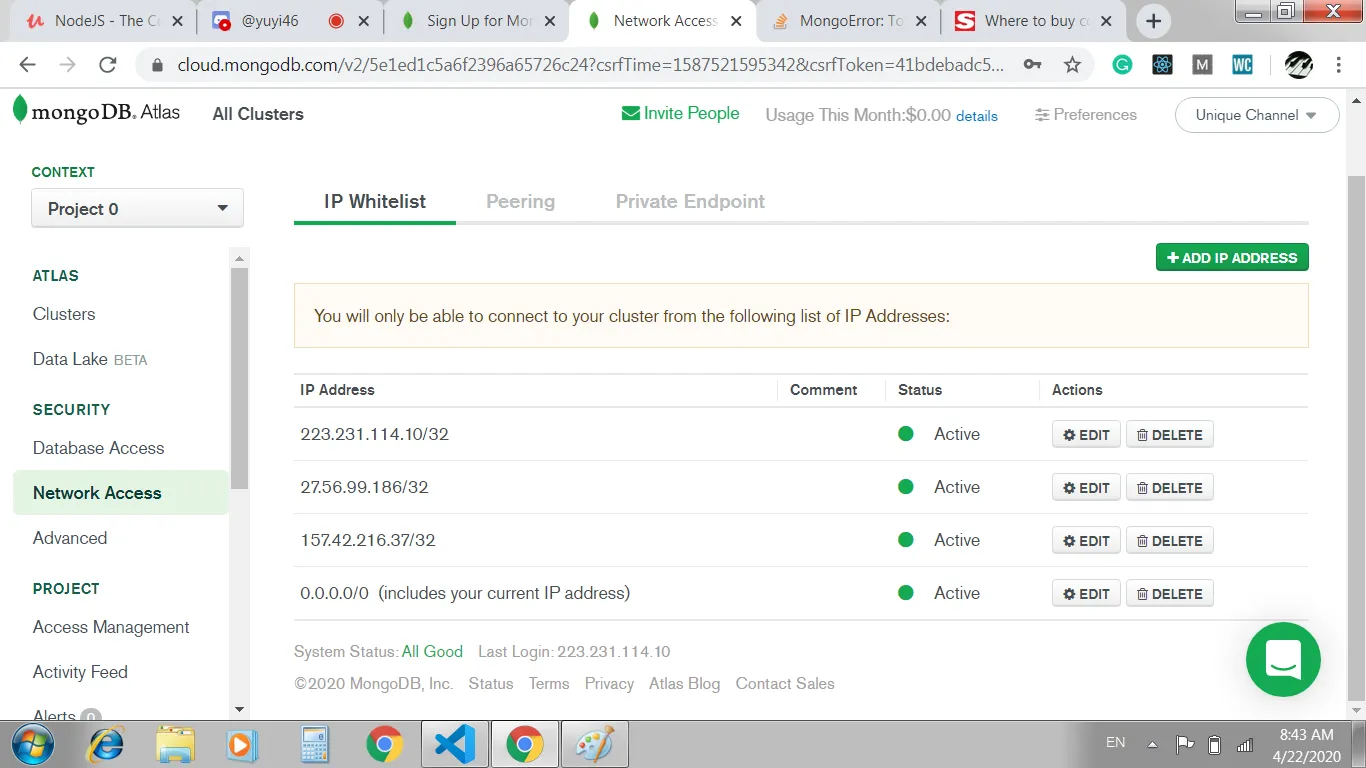This screenshot has width=1366, height=768.
Task: Delete the 27.56.99.186/32 entry
Action: click(1170, 488)
